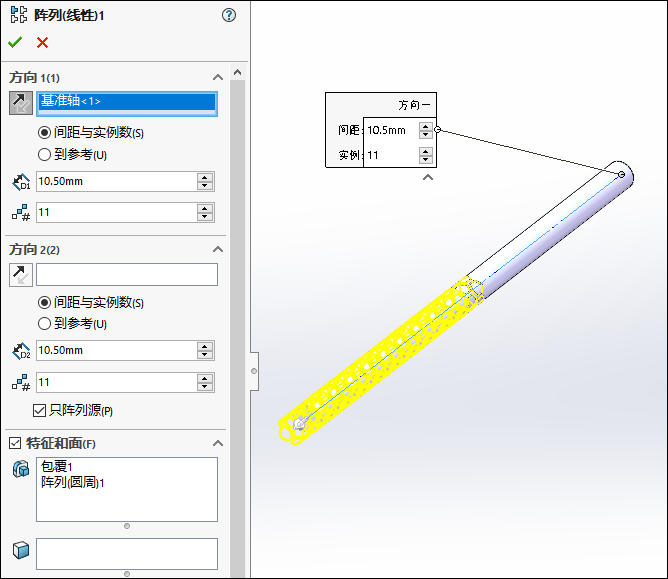
Task: Increase direction 1 instance count spinner
Action: tap(205, 208)
